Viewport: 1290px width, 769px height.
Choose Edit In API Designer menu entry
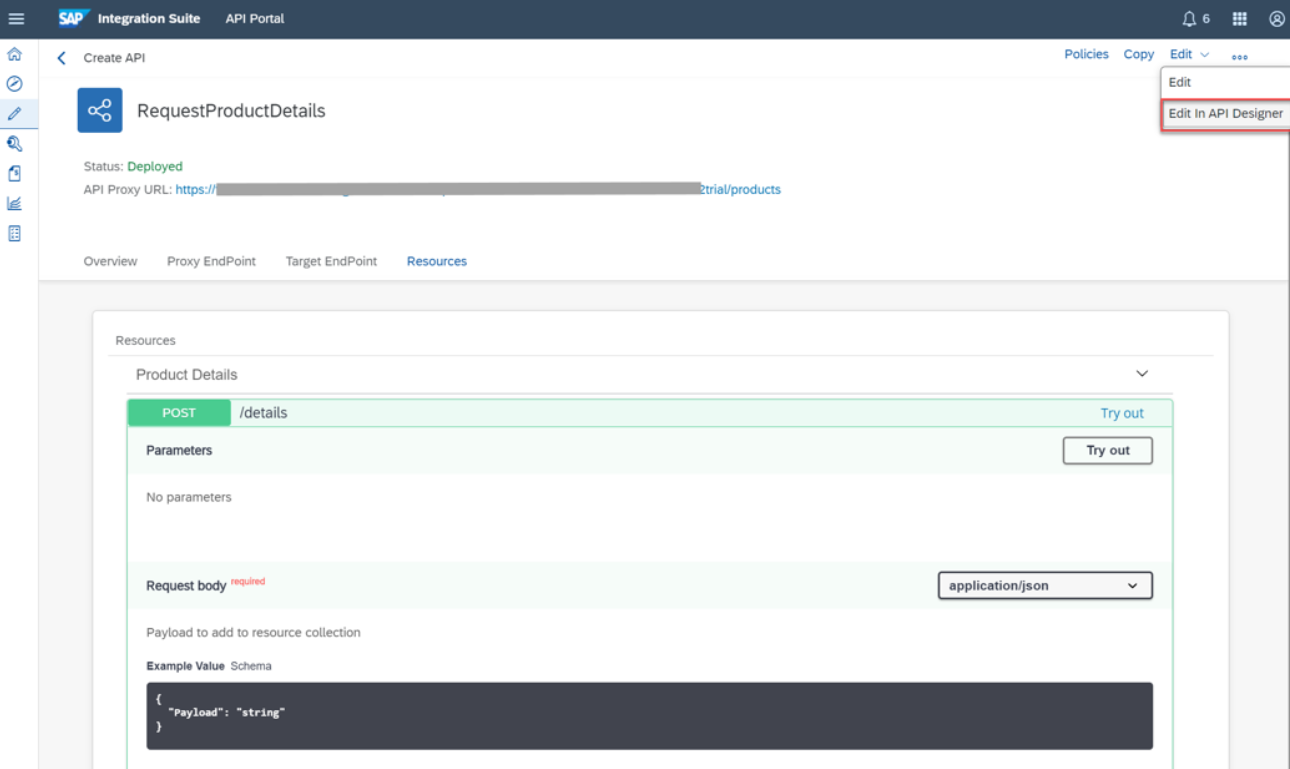coord(1226,113)
